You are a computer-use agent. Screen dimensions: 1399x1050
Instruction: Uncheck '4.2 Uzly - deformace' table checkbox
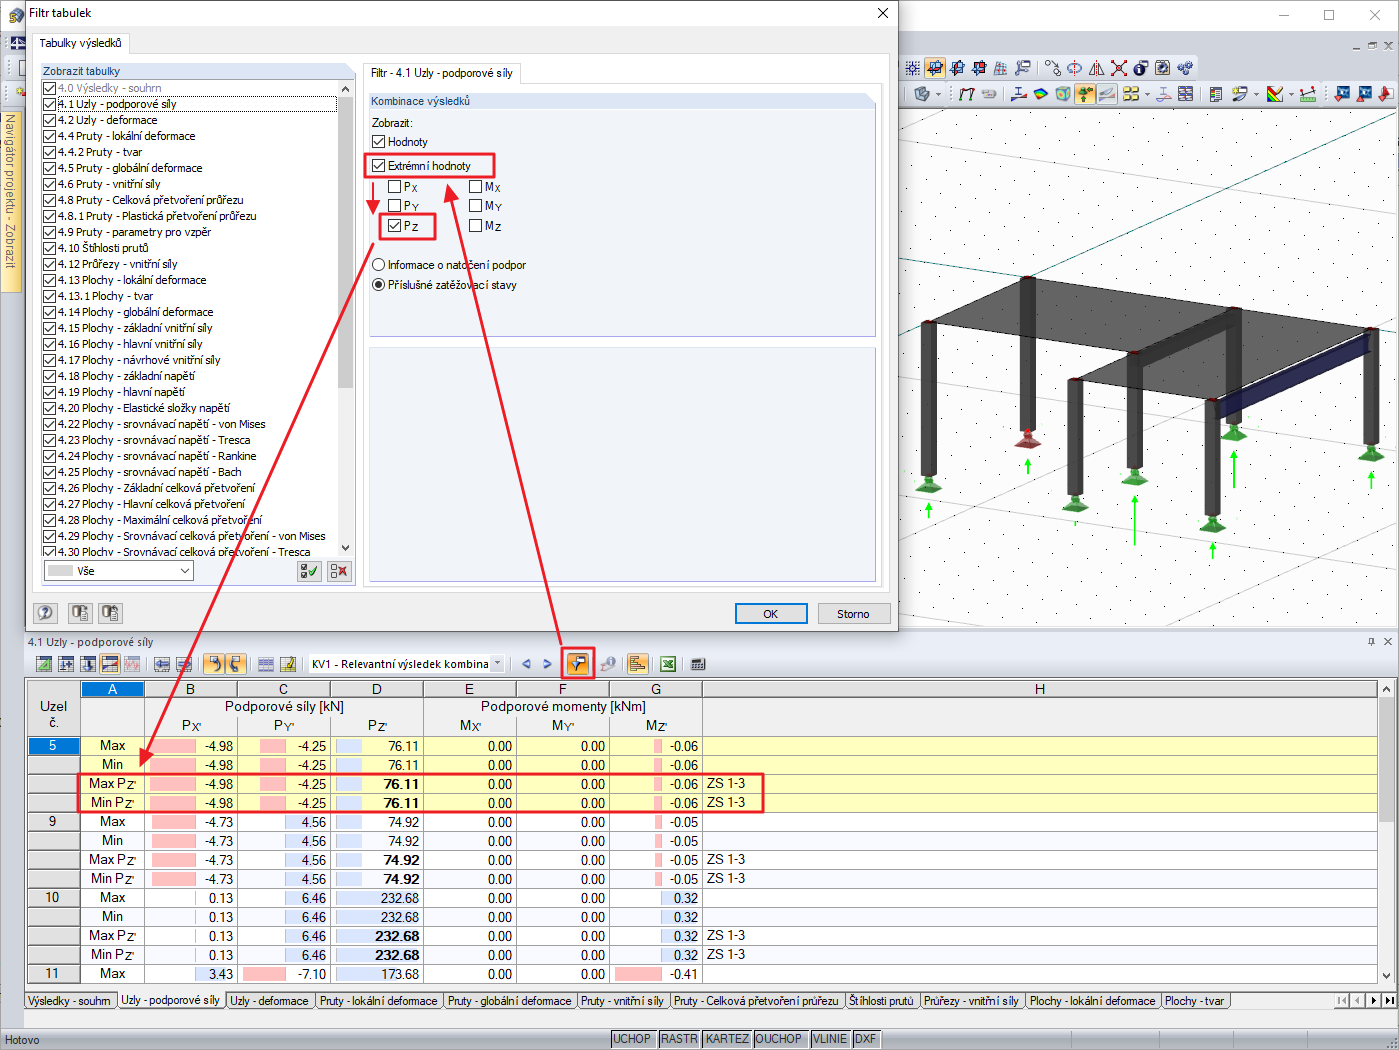[x=49, y=120]
